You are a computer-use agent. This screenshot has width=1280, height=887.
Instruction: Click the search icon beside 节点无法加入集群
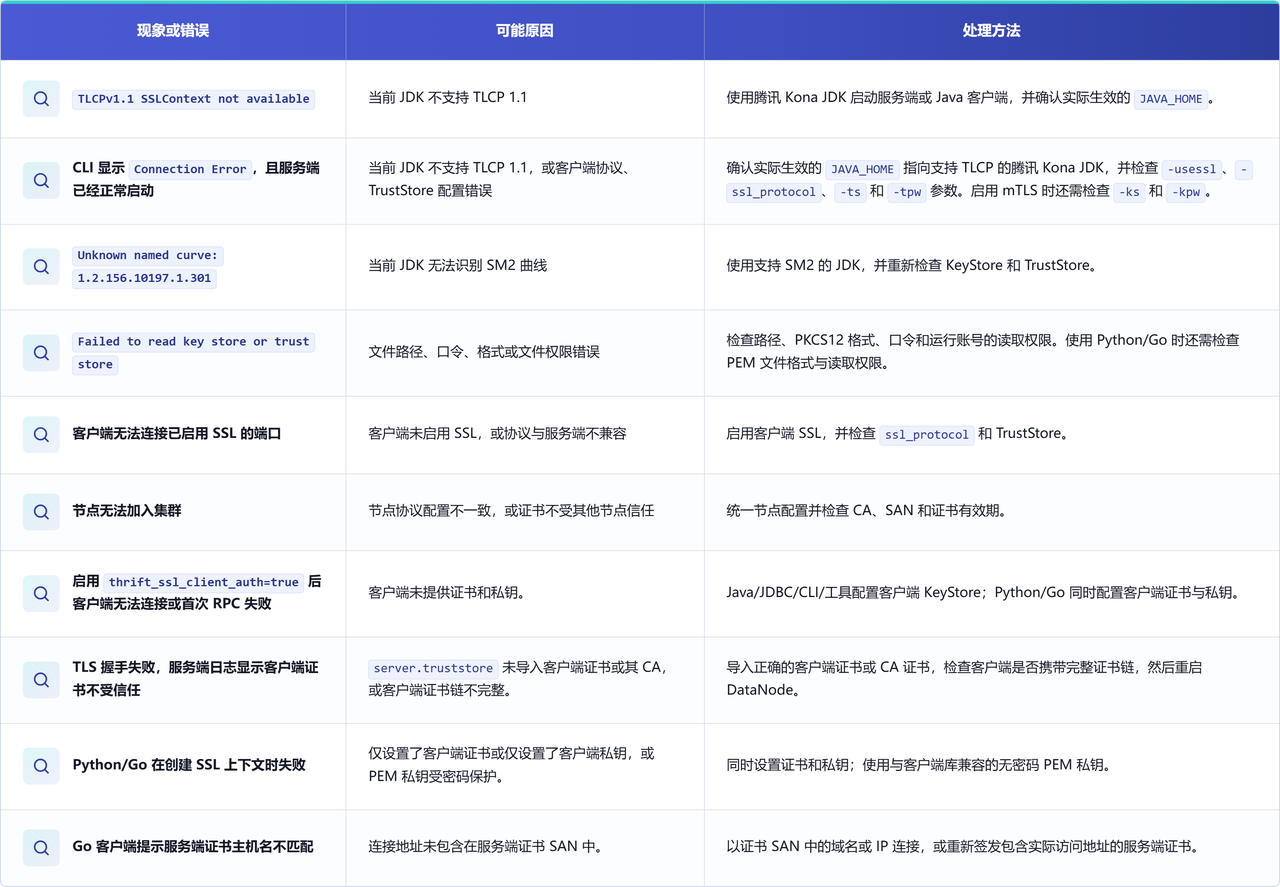[41, 511]
